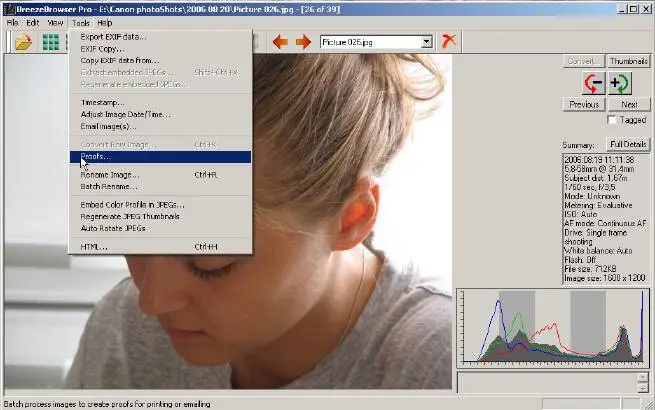Choose Embed Color Profile in JPEGs

[160, 205]
